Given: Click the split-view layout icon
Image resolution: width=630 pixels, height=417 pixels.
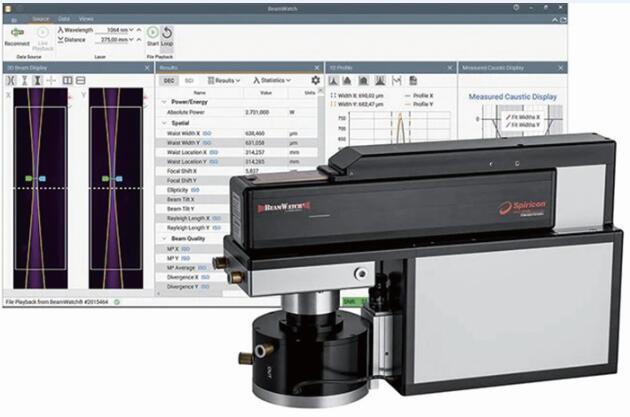Looking at the screenshot, I should click(x=67, y=79).
